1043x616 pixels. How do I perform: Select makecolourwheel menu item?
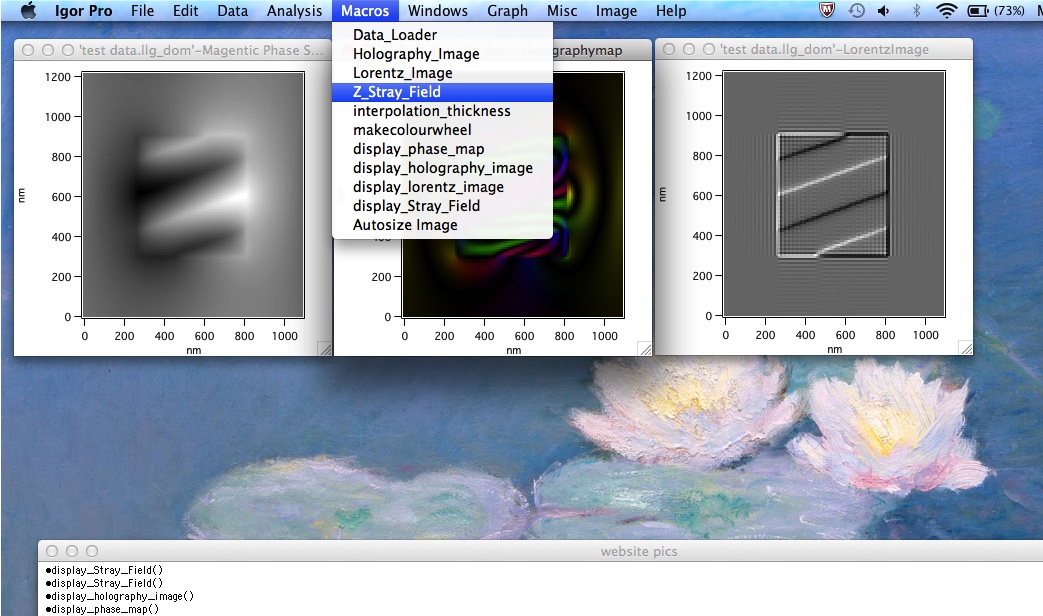(x=412, y=130)
